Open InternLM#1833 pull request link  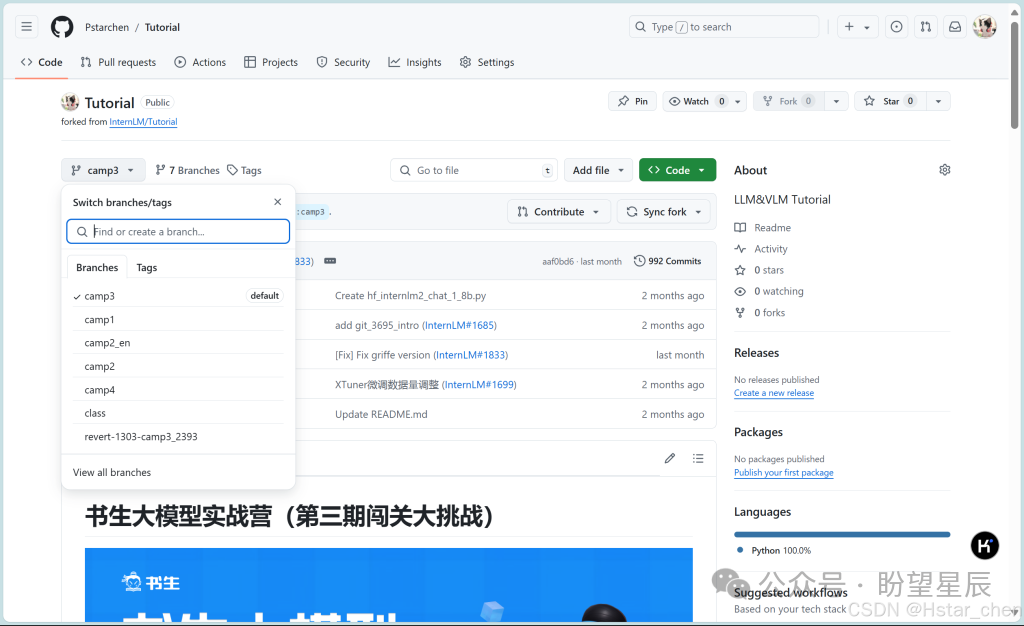tap(470, 354)
